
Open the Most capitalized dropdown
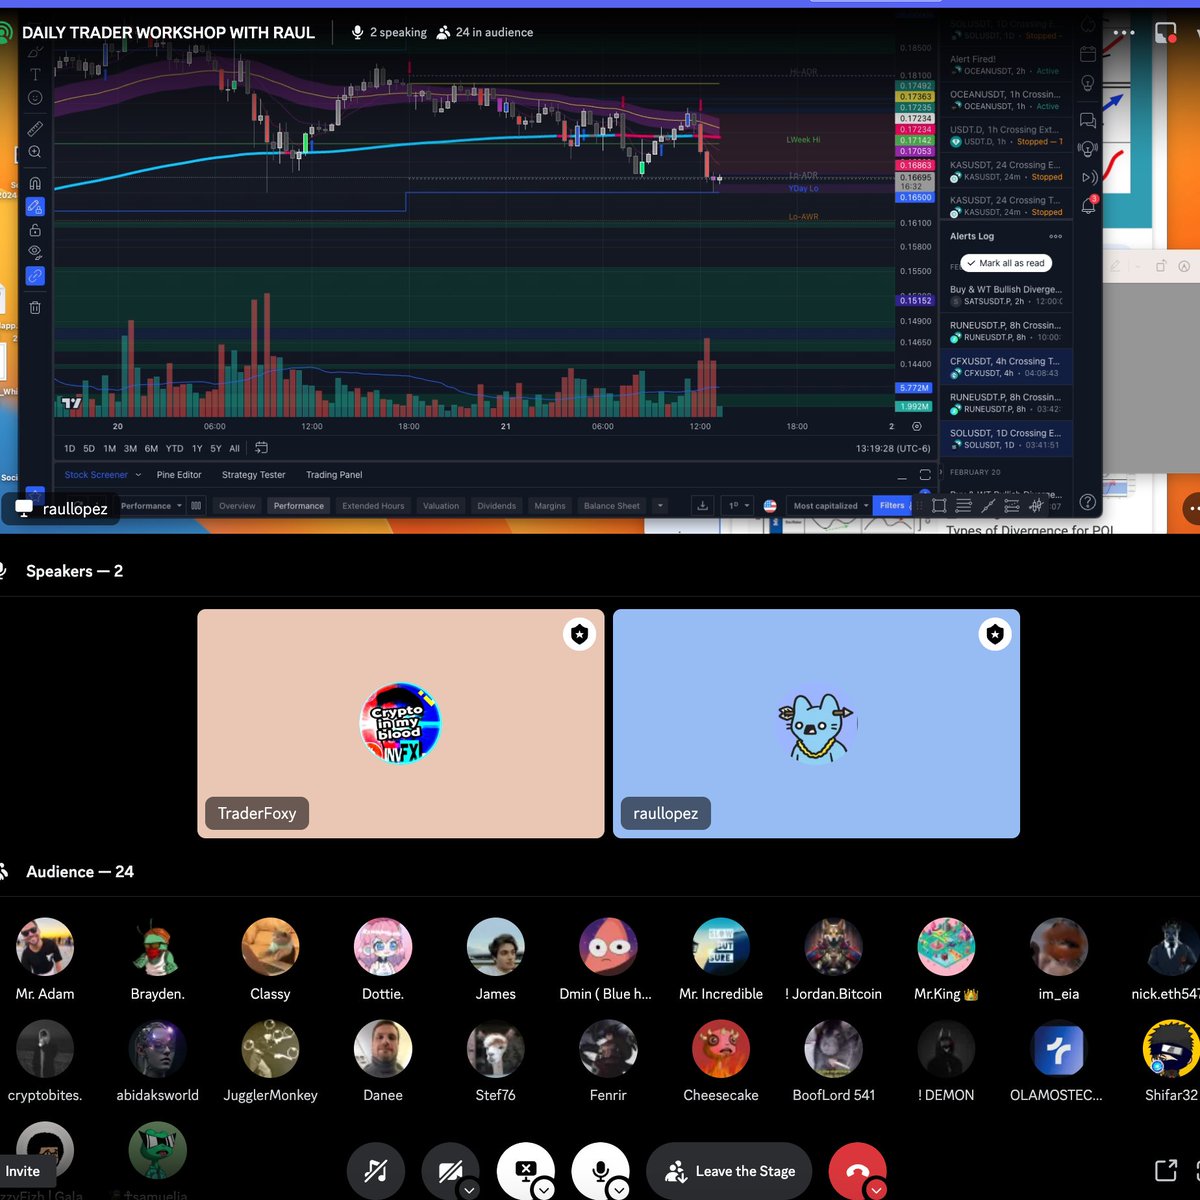point(830,506)
